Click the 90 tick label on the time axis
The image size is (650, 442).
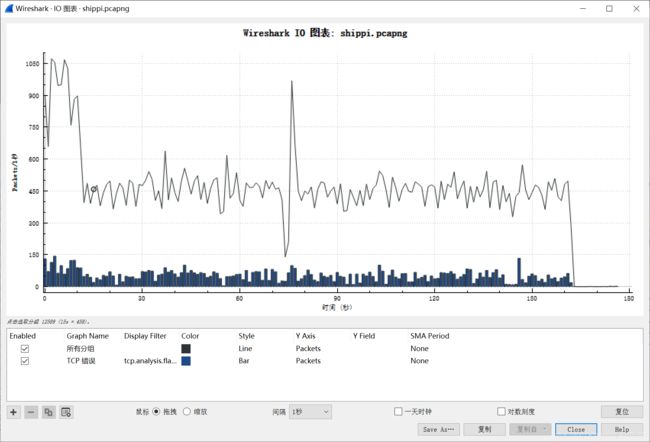tap(337, 298)
